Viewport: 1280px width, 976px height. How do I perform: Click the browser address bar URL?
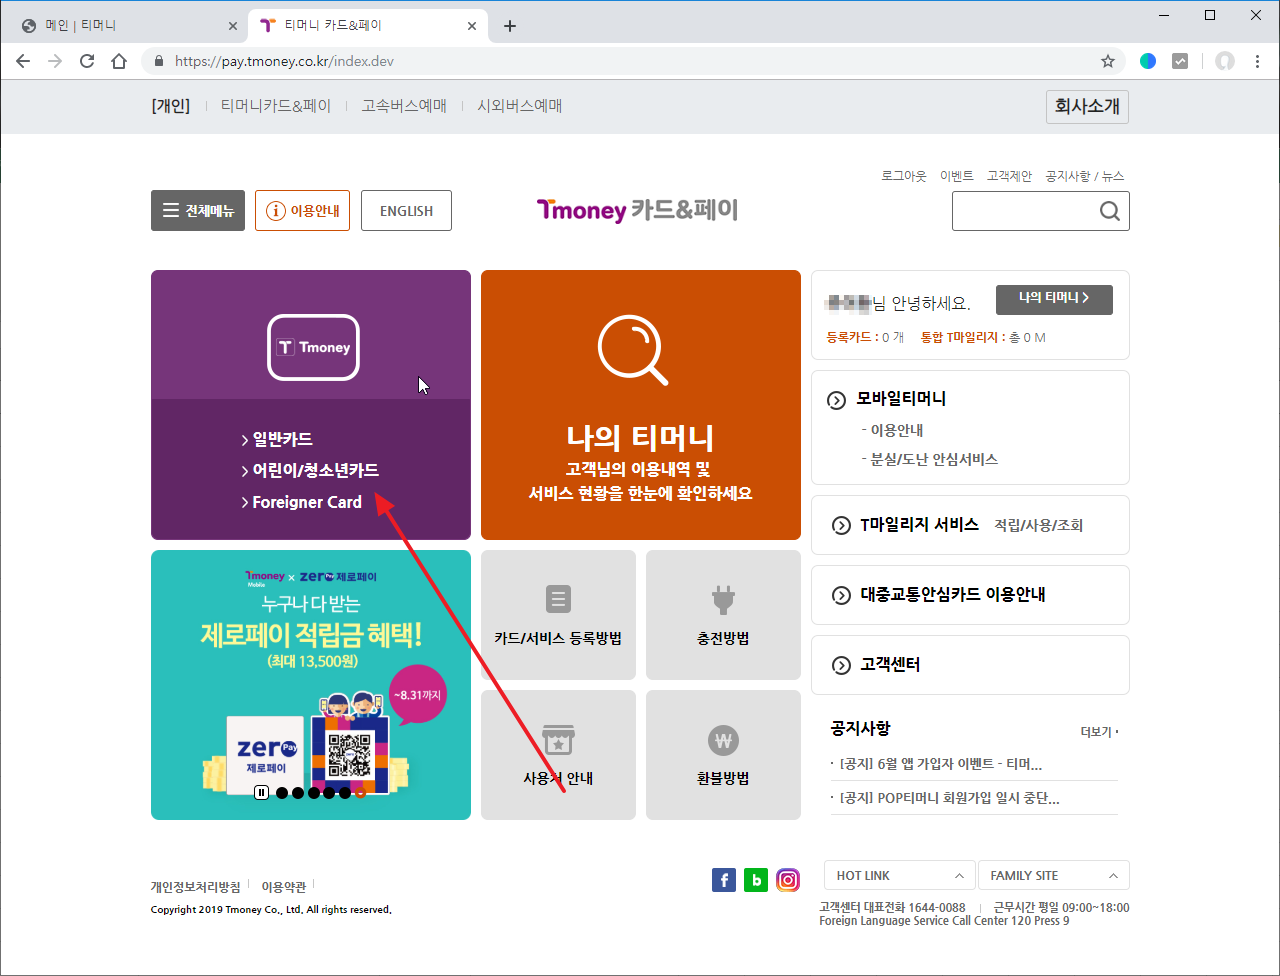(284, 61)
